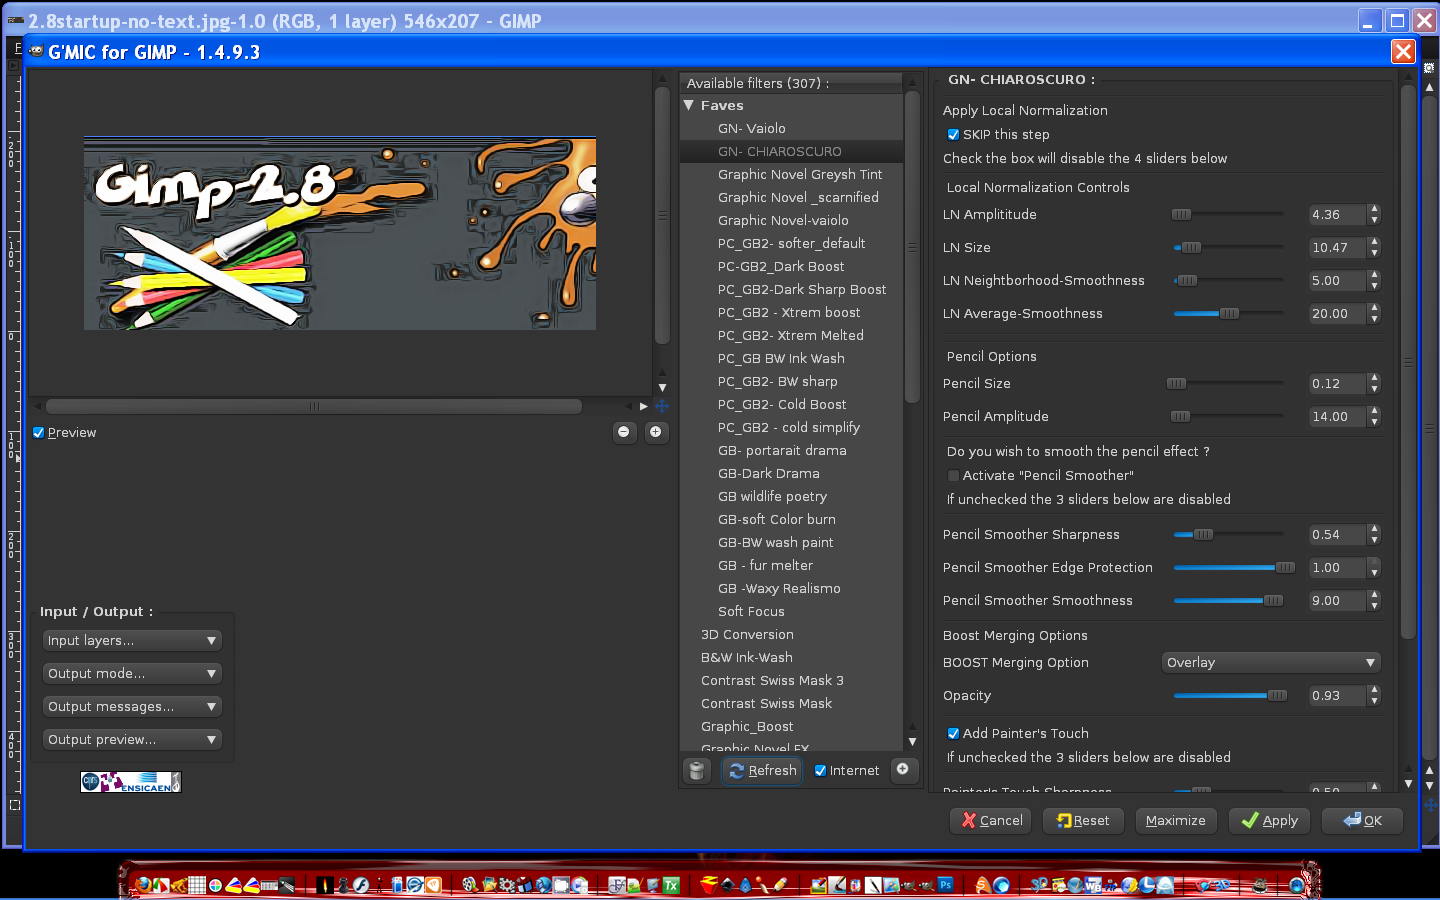
Task: Select GB wildlife poetry filter
Action: (772, 496)
